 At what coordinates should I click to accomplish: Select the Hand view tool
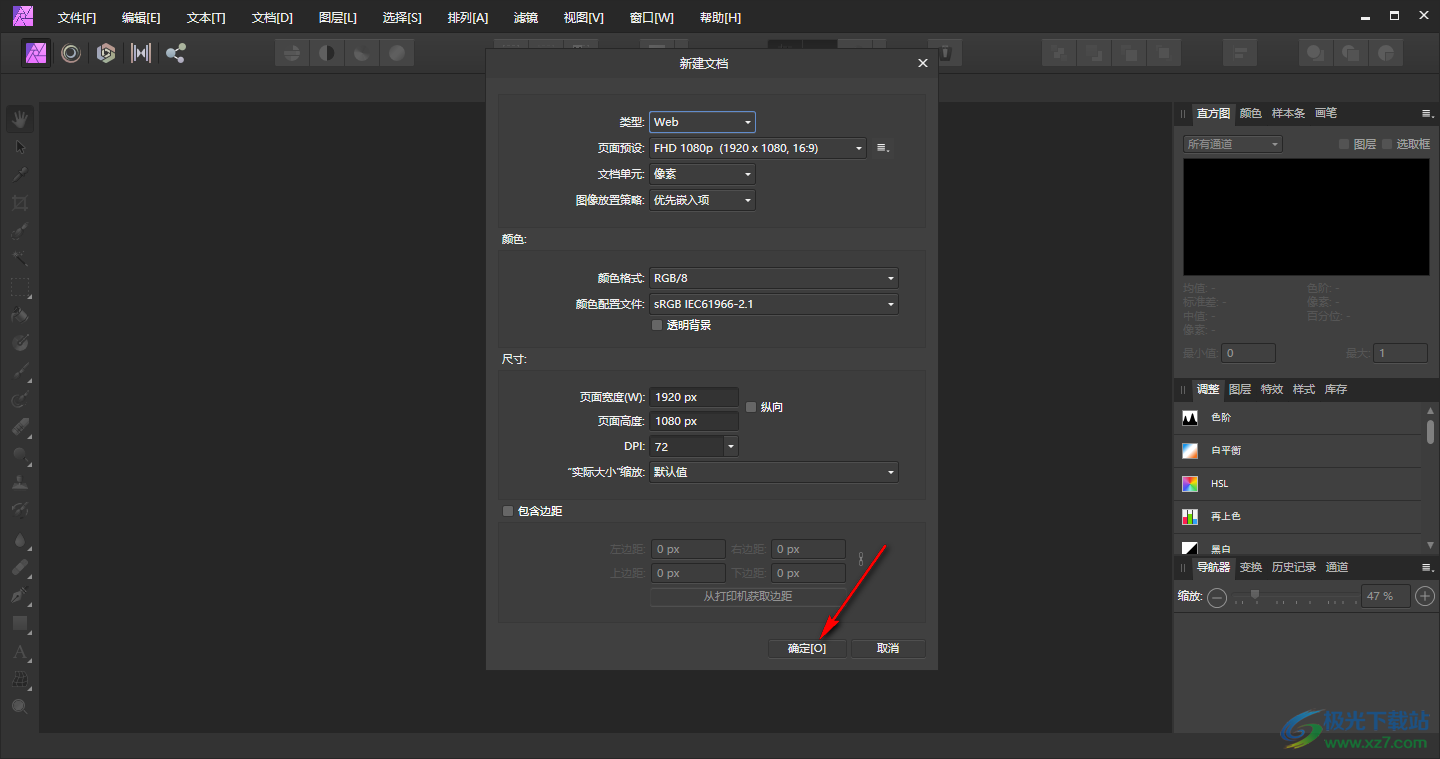pos(20,119)
